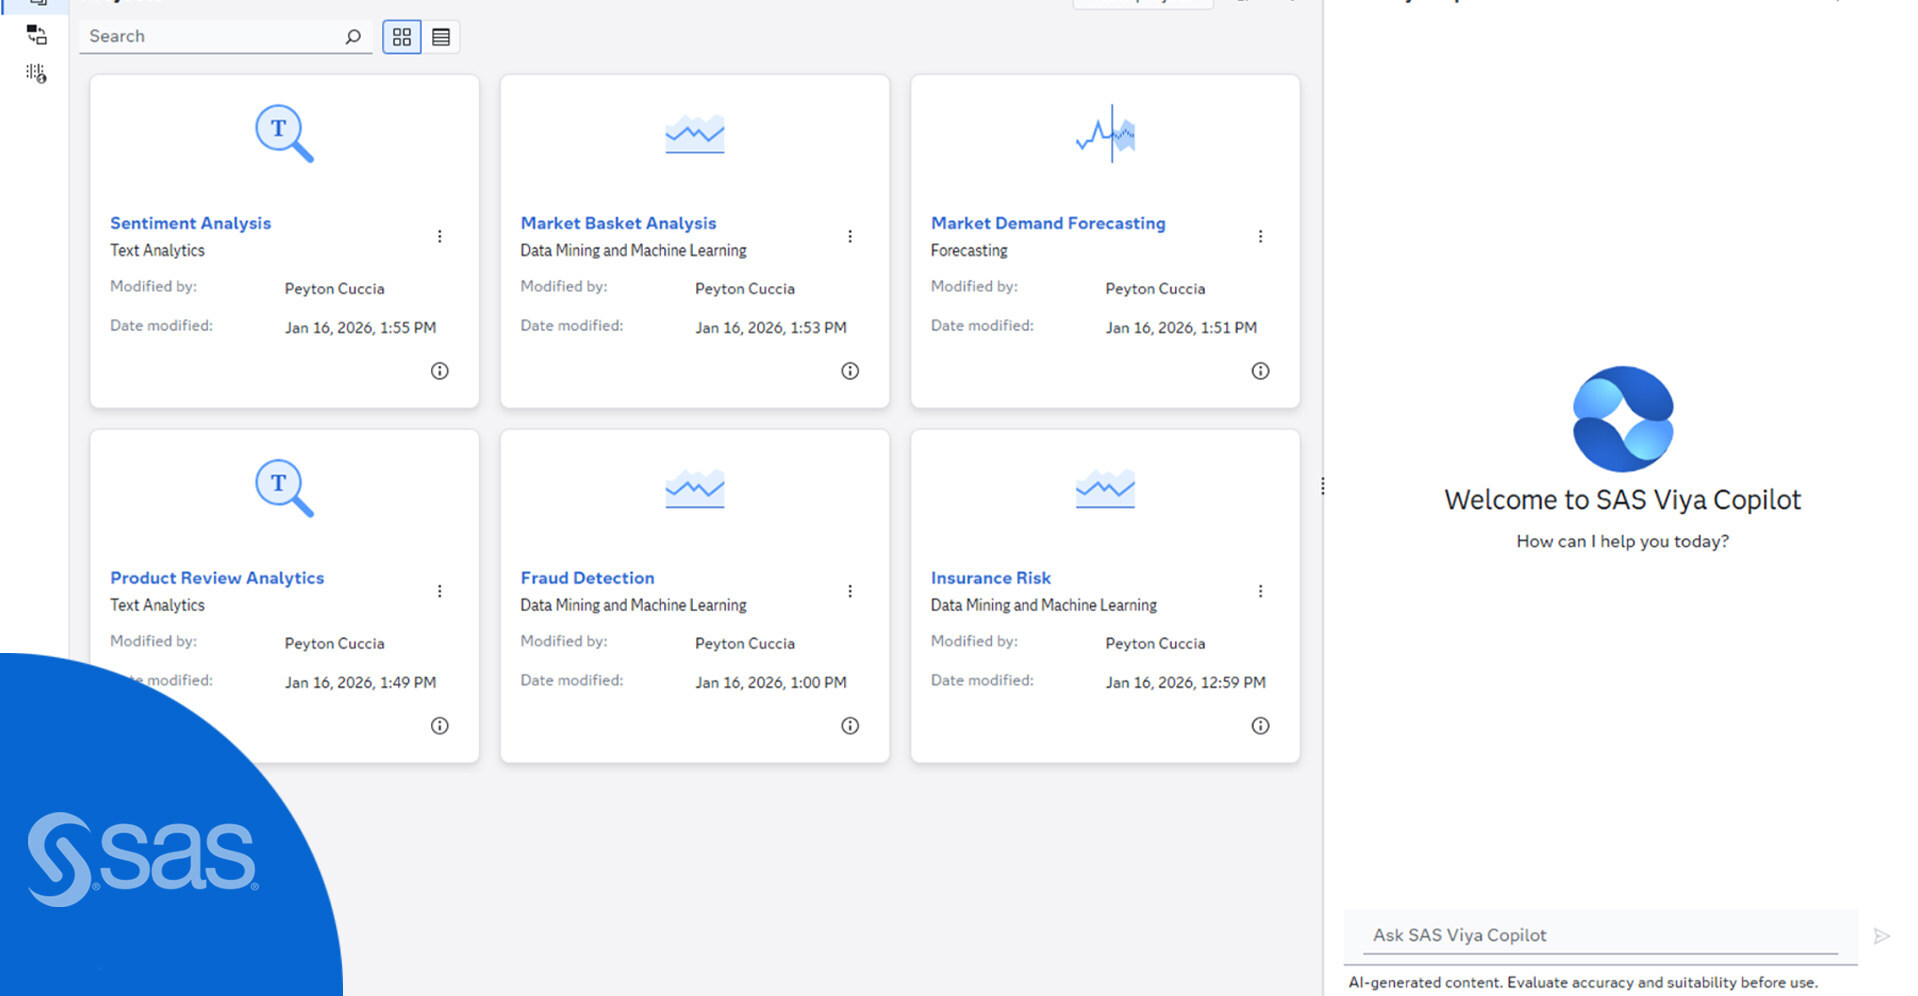Open the pipeline flow sidebar icon
1918x996 pixels.
(37, 36)
